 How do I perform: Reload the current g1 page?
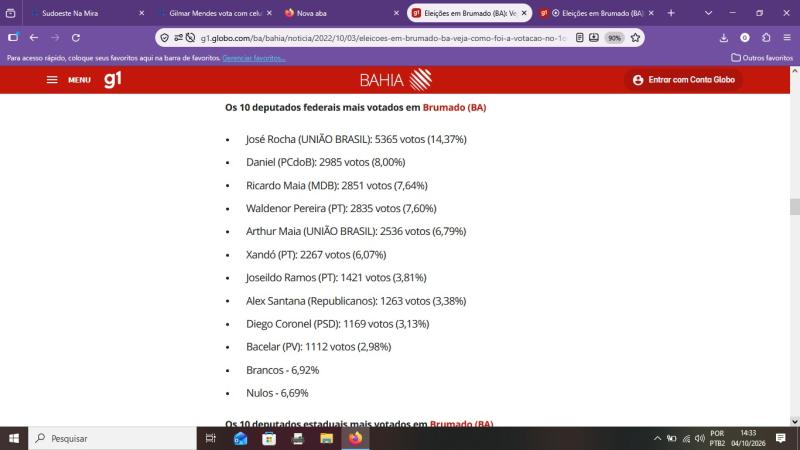[x=76, y=38]
